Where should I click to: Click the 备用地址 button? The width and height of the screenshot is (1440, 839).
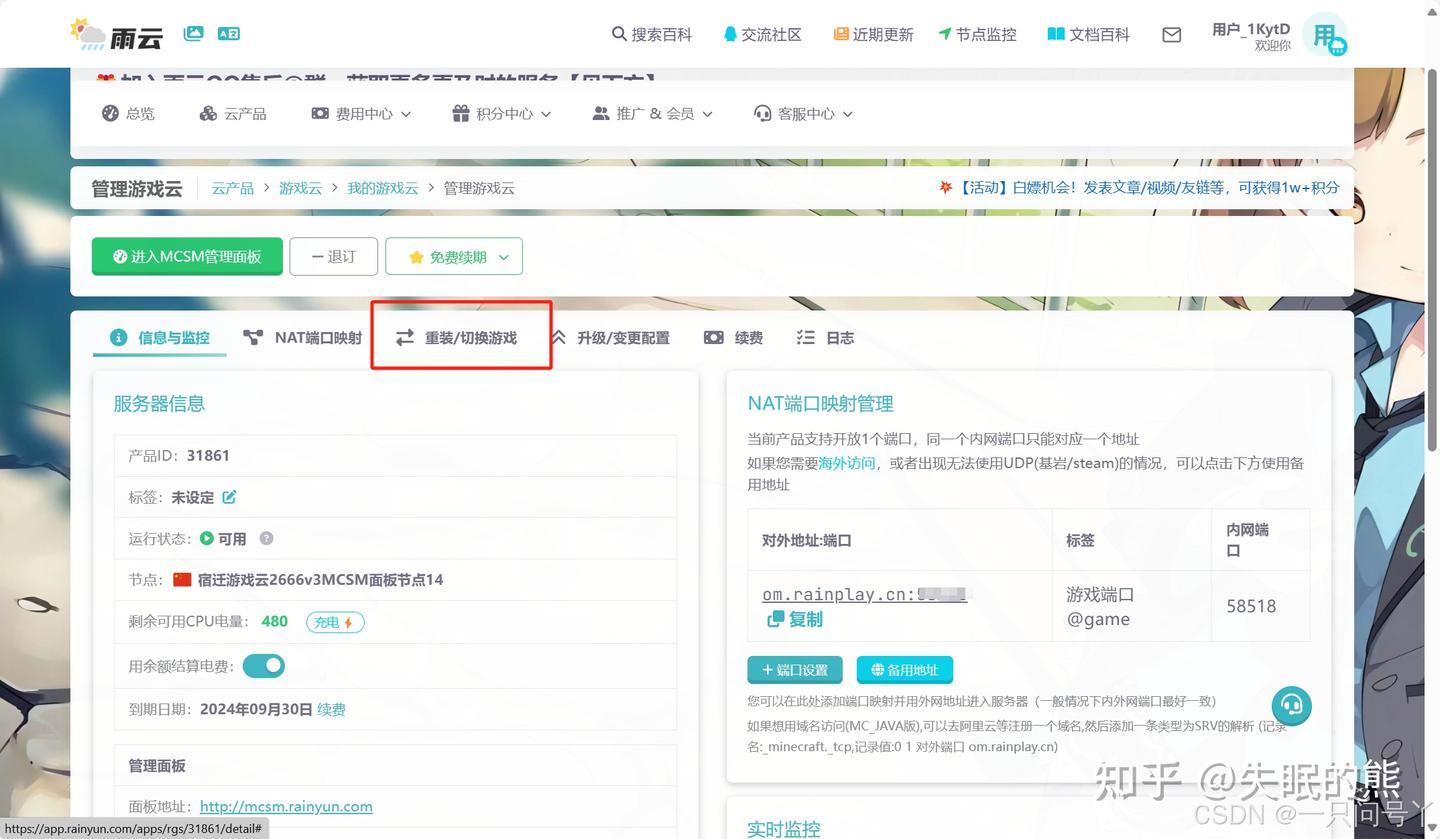(904, 669)
